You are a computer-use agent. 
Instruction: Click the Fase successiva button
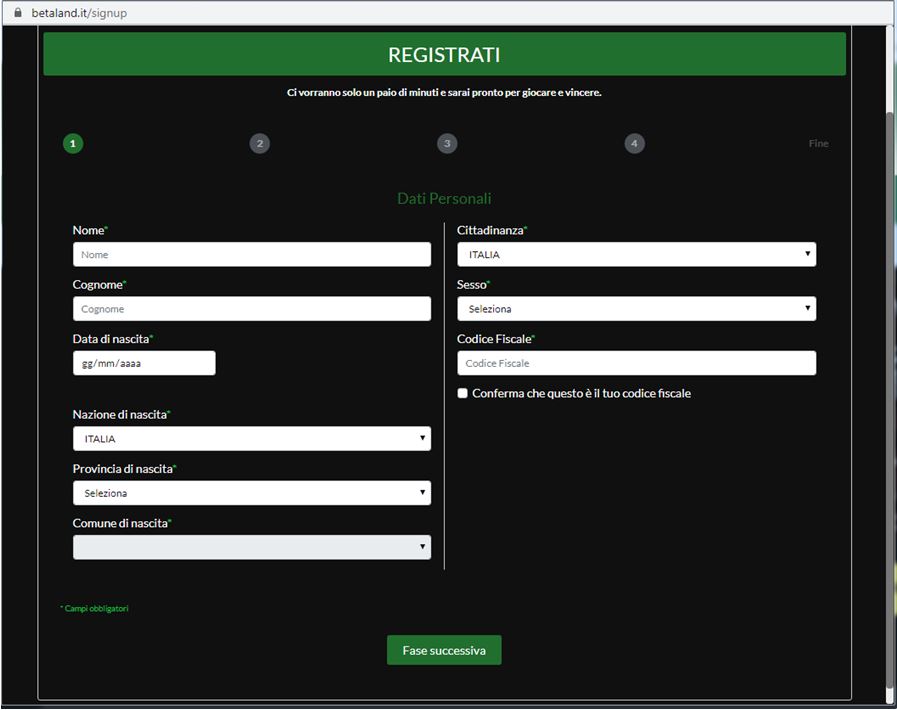(x=444, y=650)
